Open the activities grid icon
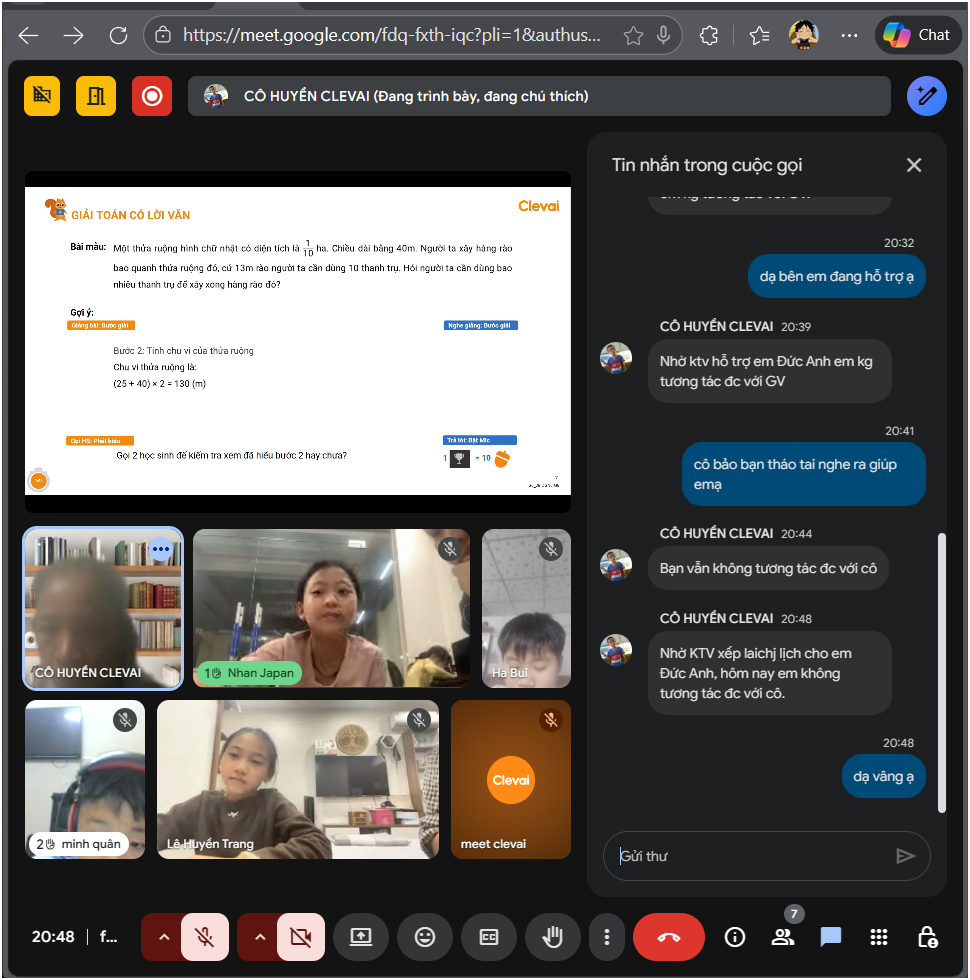The height and width of the screenshot is (980, 970). [x=879, y=937]
